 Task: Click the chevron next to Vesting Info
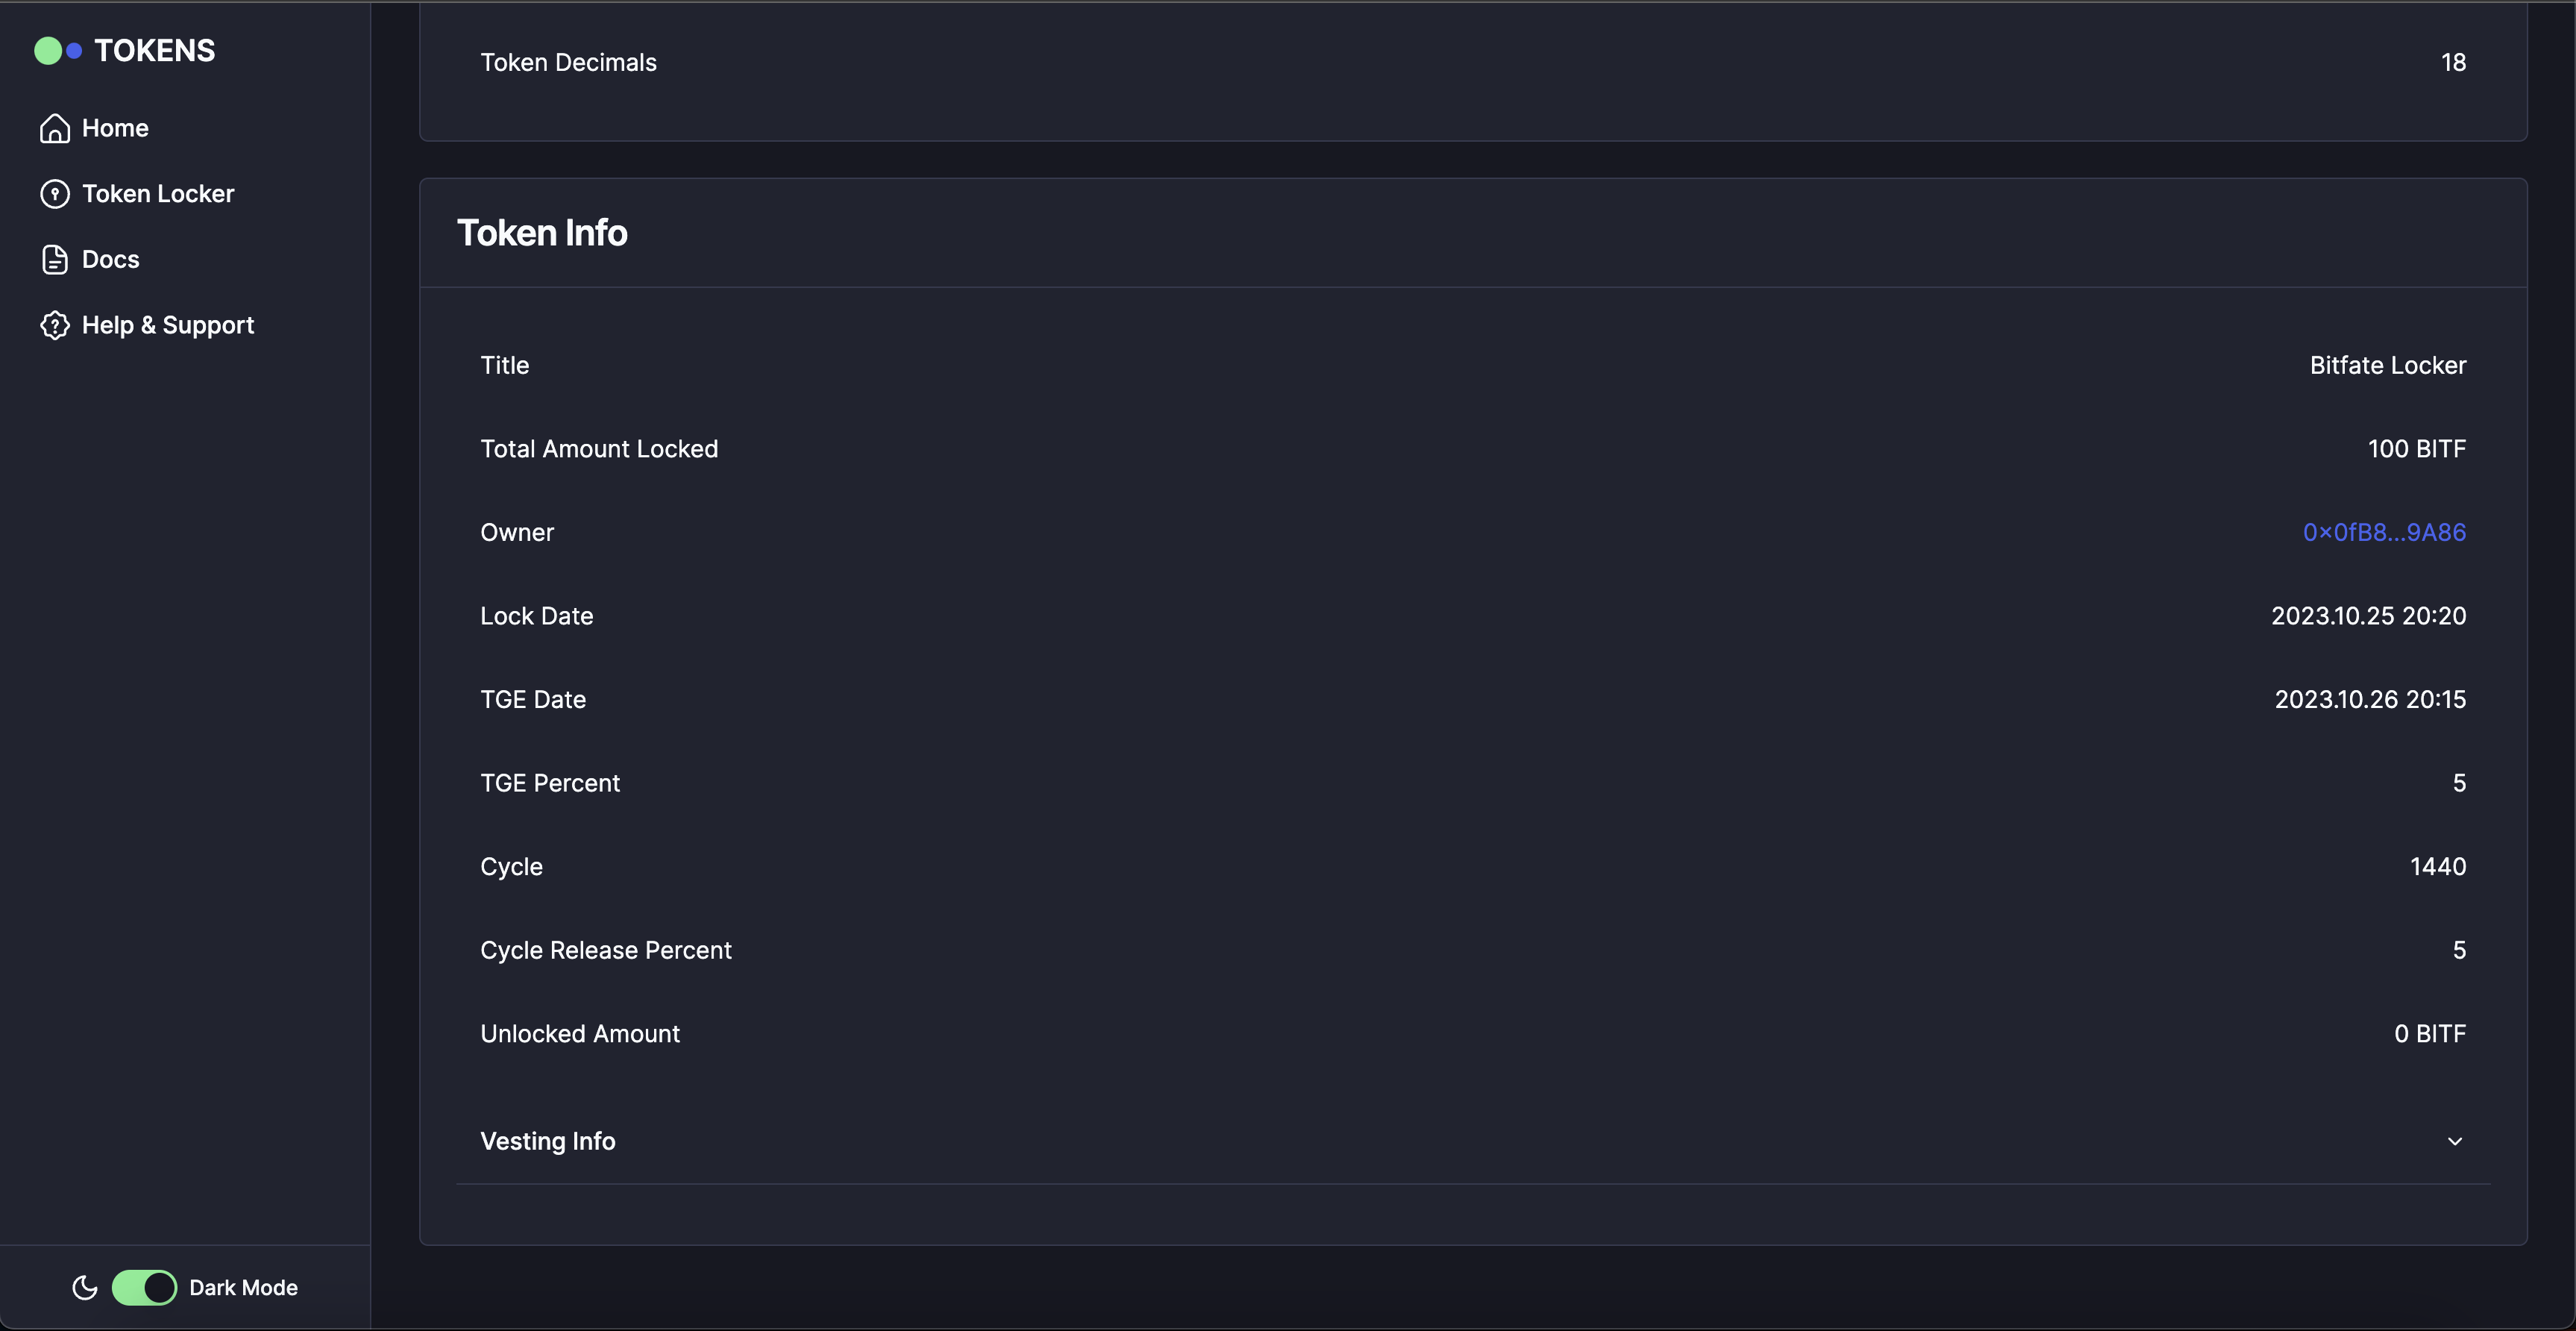click(x=2455, y=1141)
